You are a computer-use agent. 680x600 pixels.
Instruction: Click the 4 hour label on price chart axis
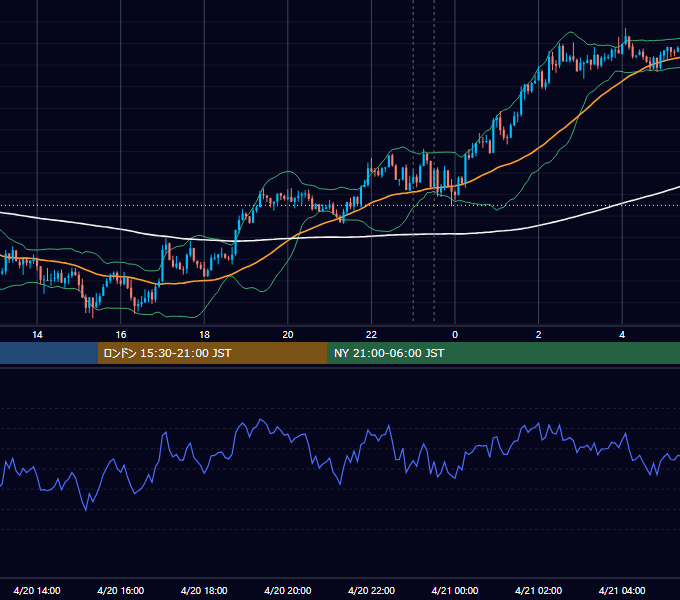coord(622,335)
